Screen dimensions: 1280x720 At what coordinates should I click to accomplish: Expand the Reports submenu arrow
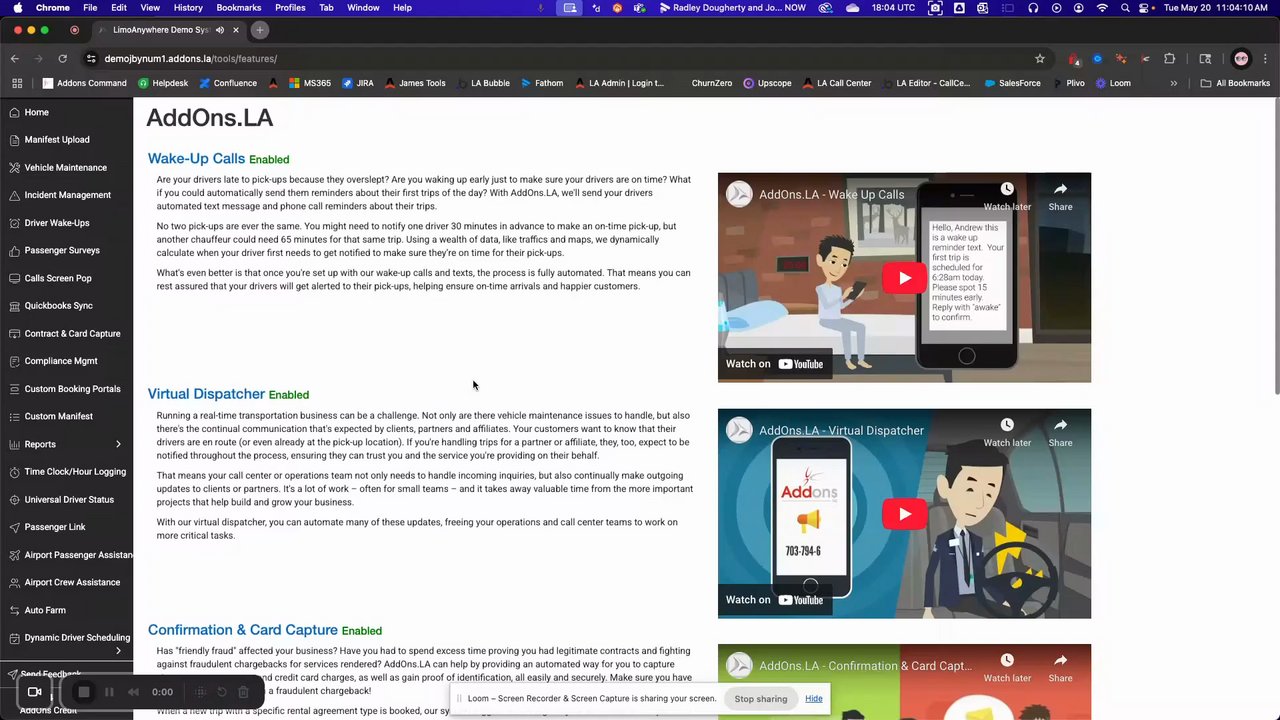point(118,444)
